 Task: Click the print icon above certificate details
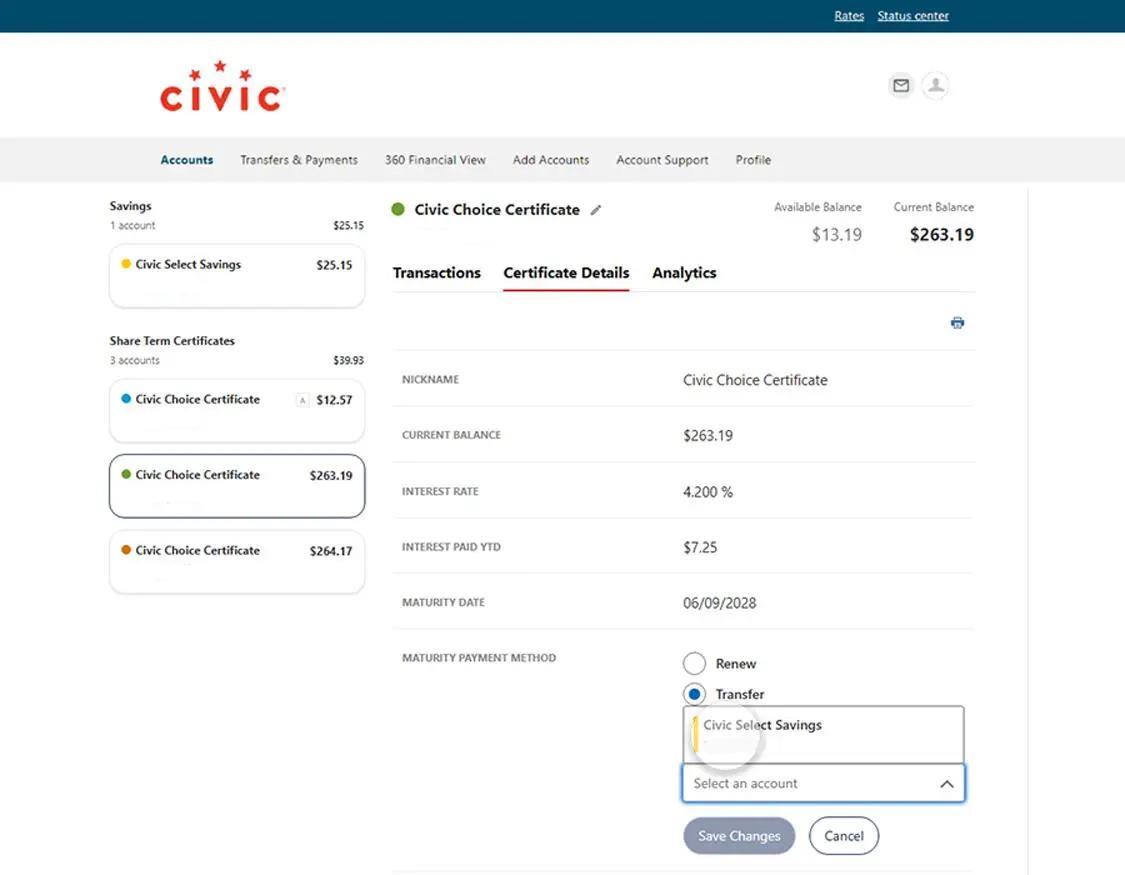pos(957,322)
